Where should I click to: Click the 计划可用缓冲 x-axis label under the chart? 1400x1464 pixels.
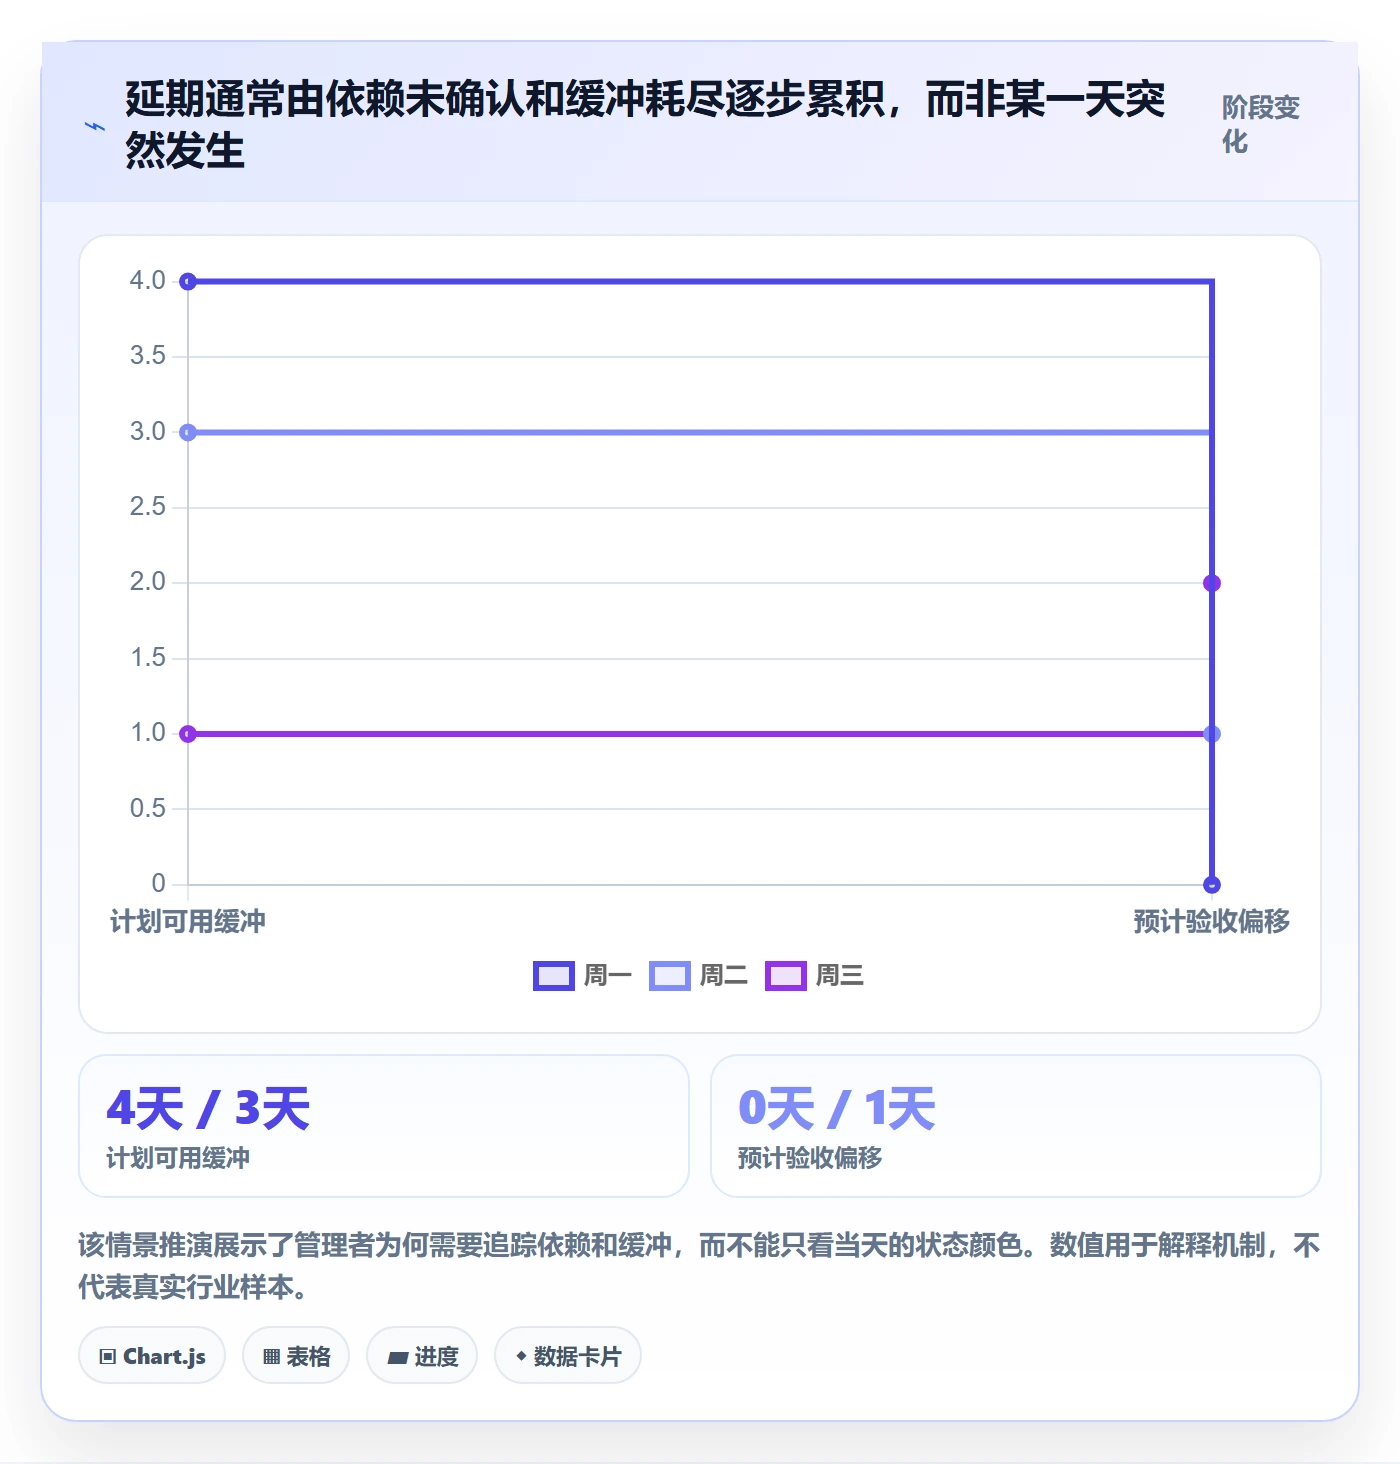pos(188,921)
